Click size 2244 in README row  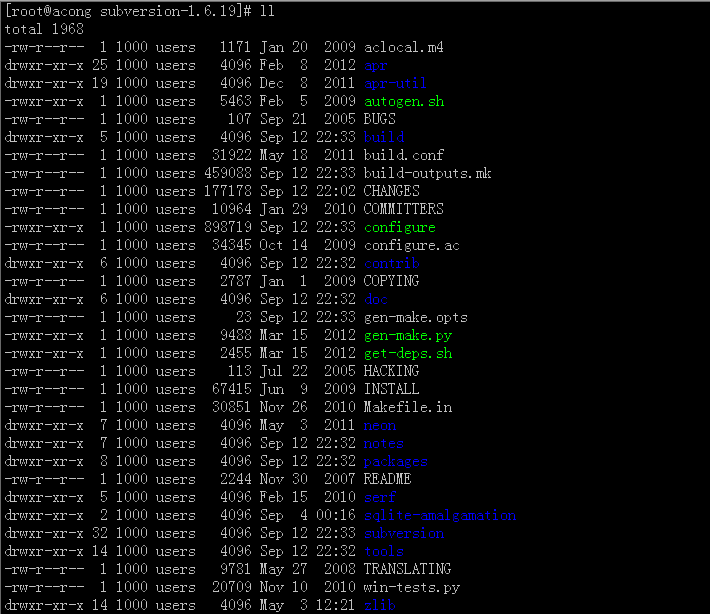[236, 479]
